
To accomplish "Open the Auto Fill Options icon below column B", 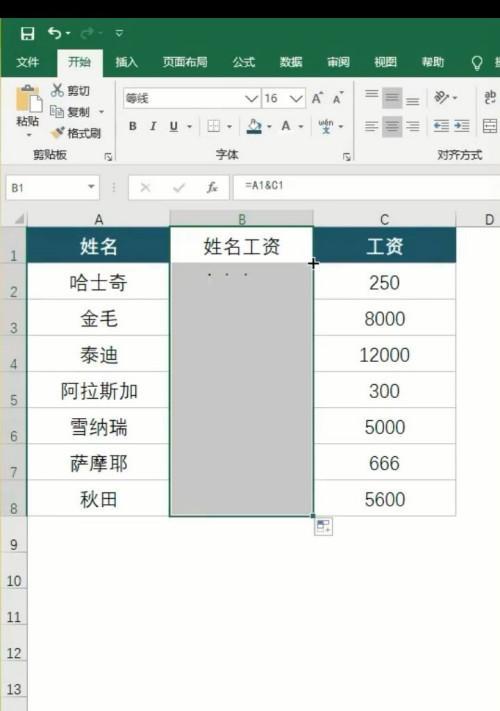I will [x=323, y=526].
